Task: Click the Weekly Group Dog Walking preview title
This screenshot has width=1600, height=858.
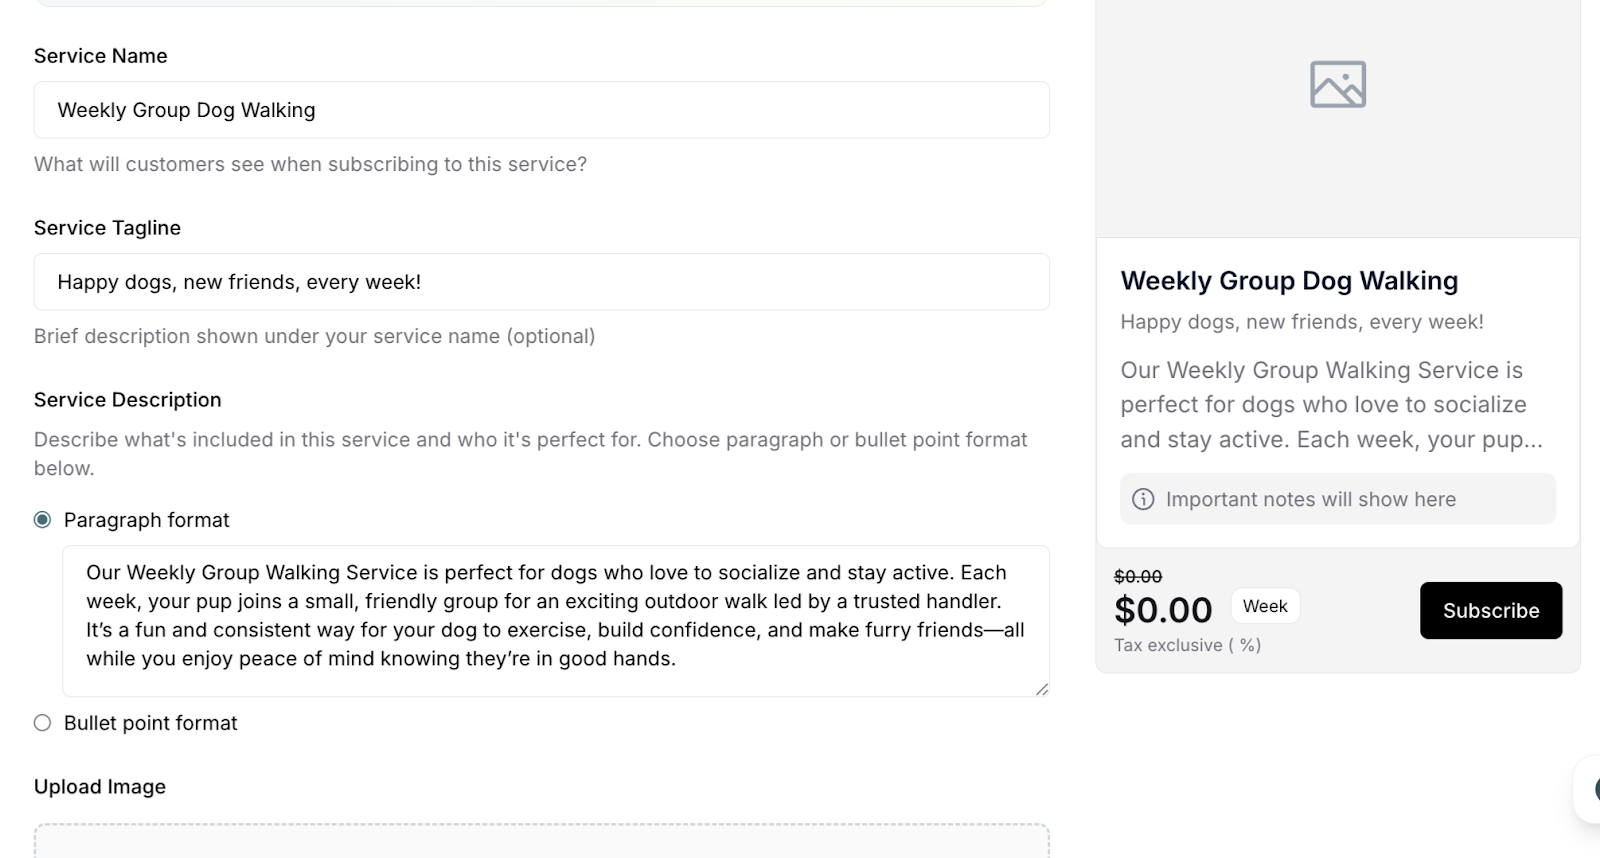Action: coord(1288,281)
